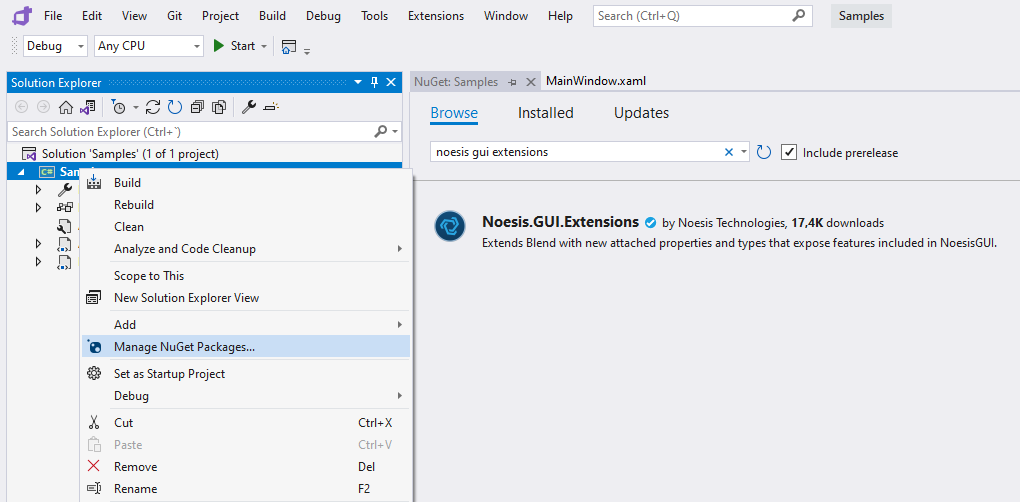This screenshot has width=1020, height=502.
Task: Click the Show All Files icon
Action: coord(219,107)
